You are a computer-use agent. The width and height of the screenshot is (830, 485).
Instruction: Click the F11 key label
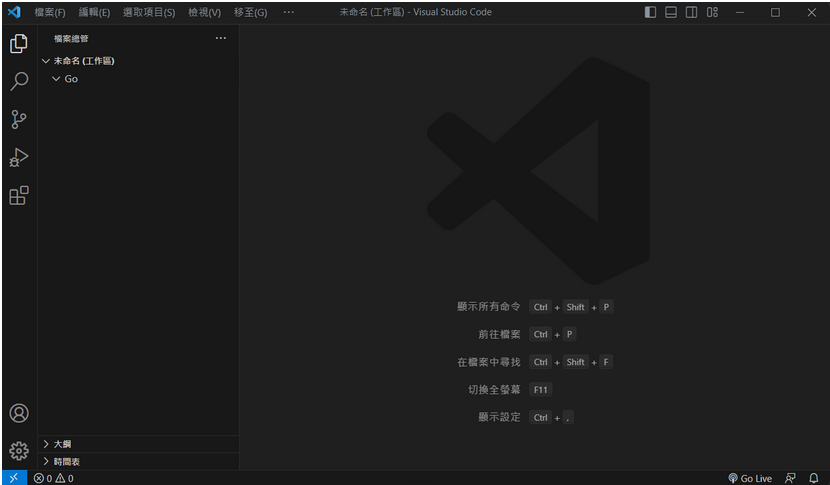tap(540, 390)
